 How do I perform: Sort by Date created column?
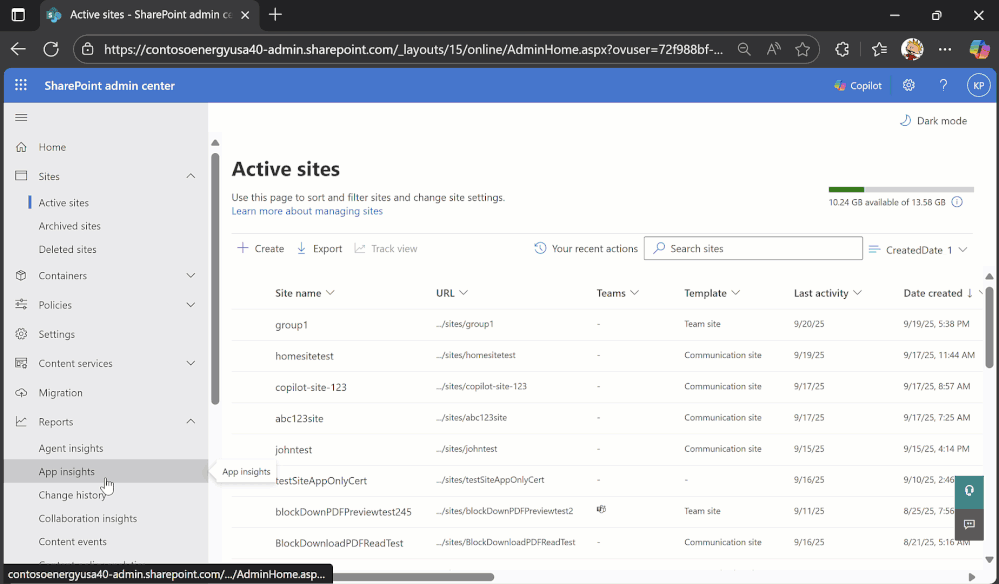[x=938, y=293]
